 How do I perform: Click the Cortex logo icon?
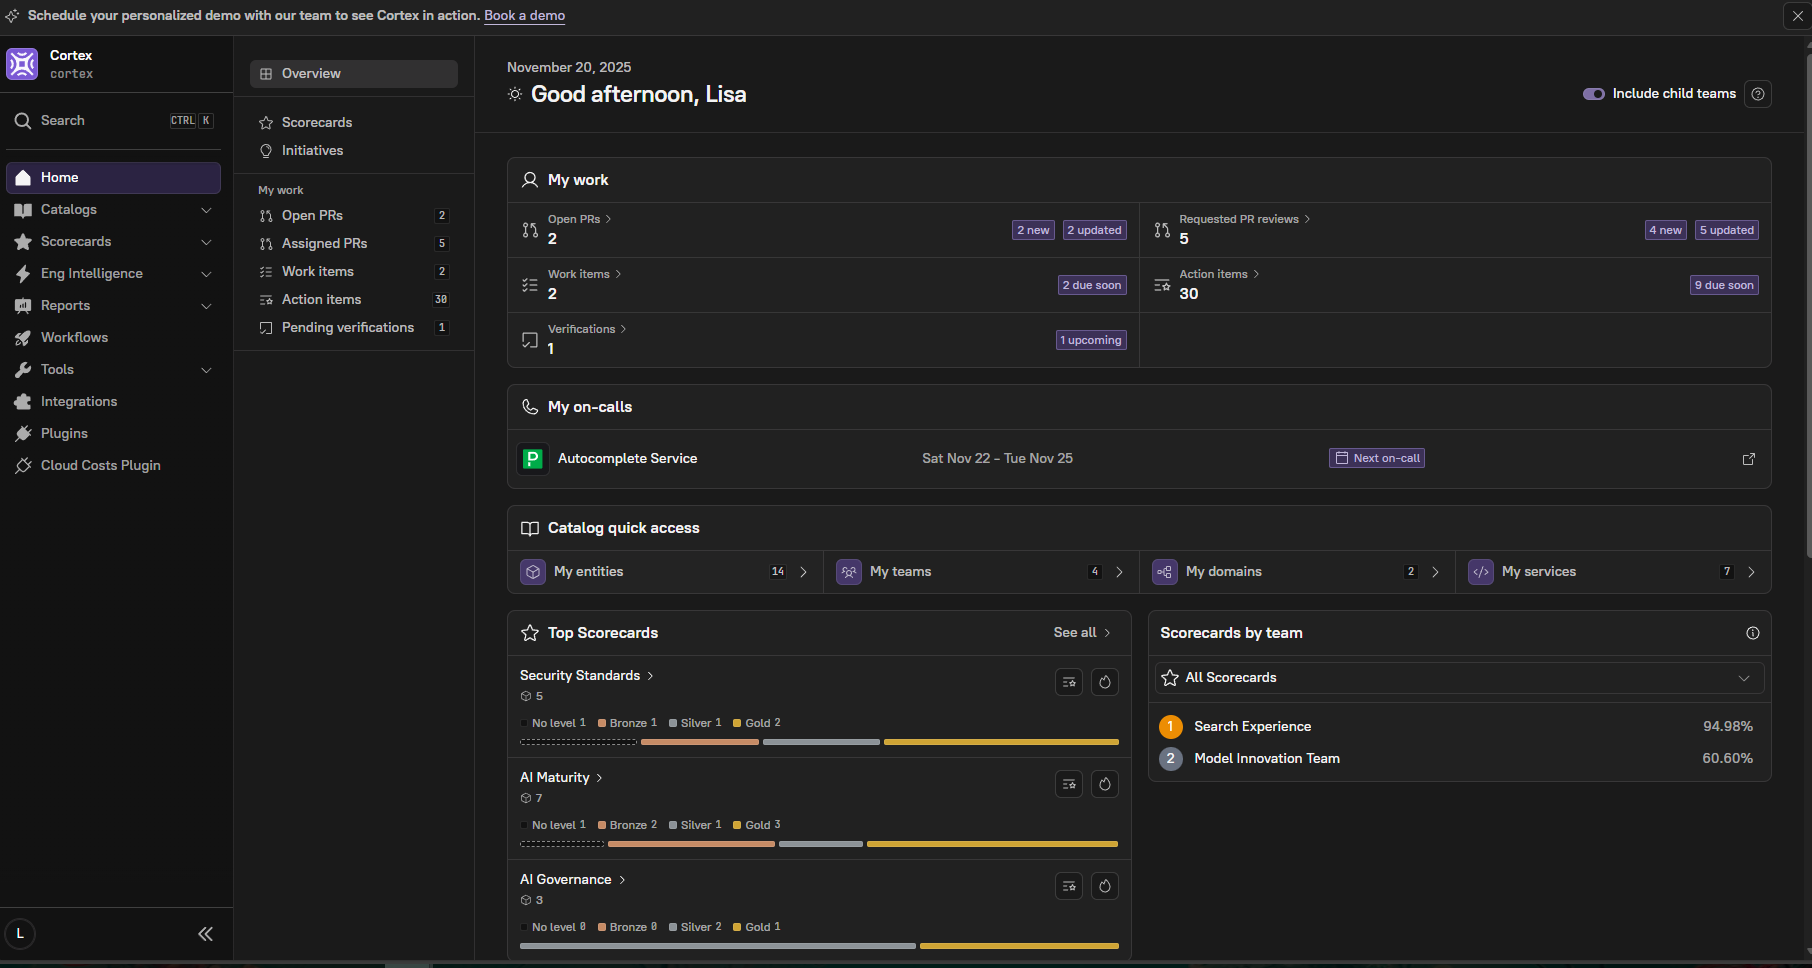(x=22, y=64)
